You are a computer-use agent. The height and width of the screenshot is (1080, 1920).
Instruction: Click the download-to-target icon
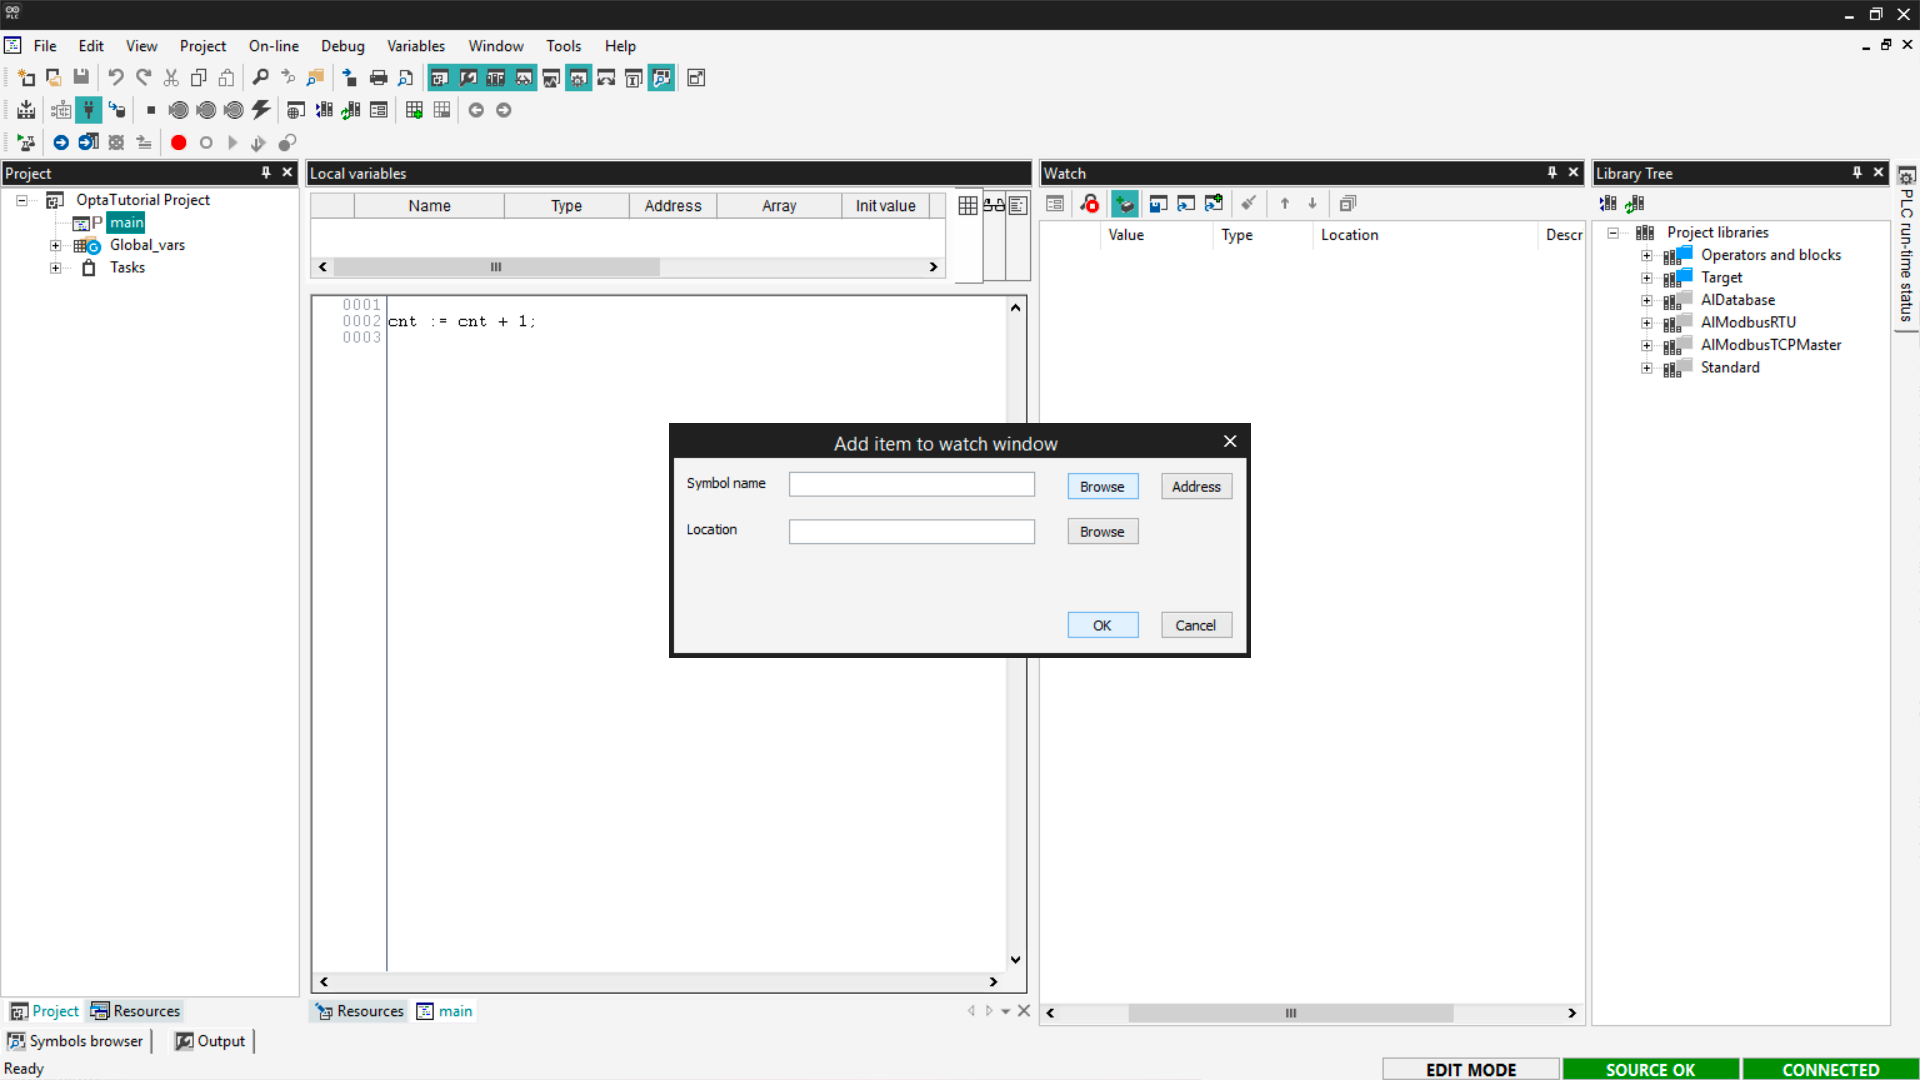tap(26, 110)
